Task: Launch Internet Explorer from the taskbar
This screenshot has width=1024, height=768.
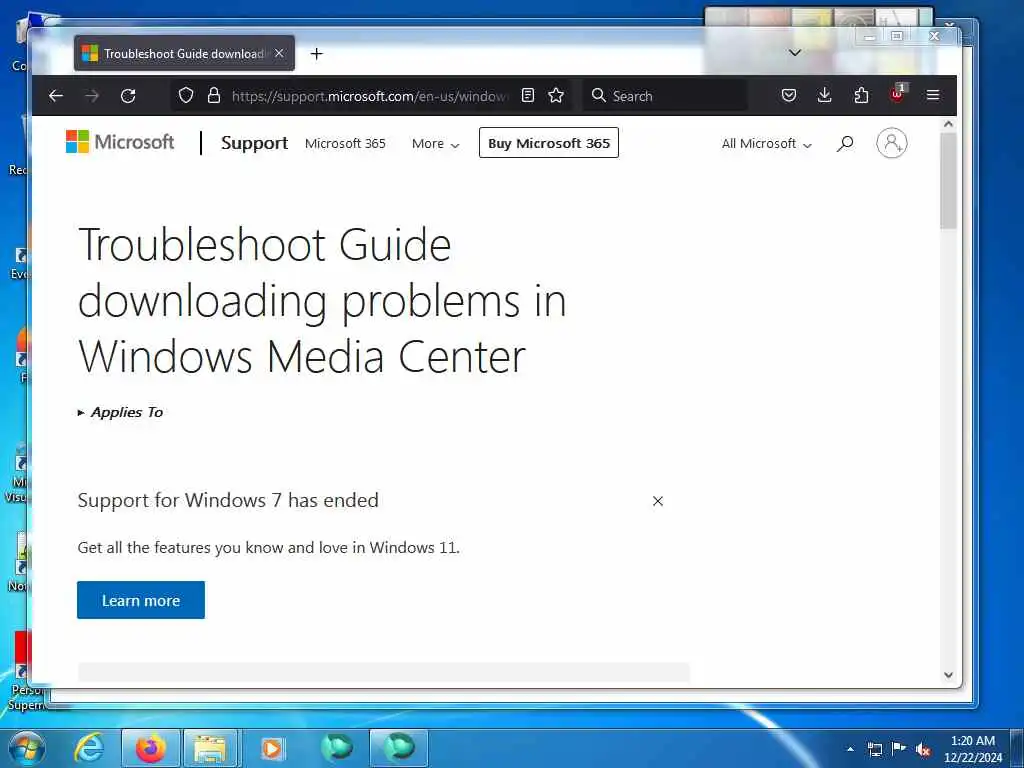Action: click(88, 748)
